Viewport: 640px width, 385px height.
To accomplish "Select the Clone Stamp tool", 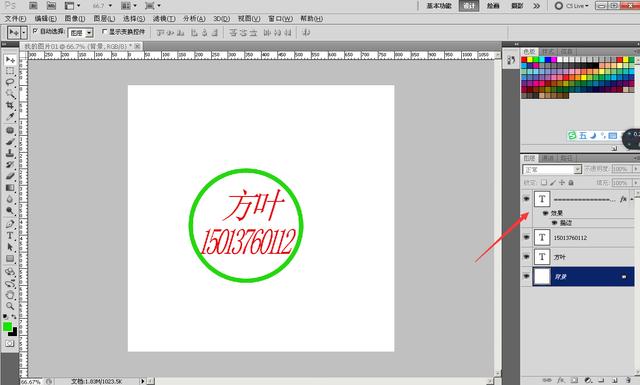I will (x=10, y=153).
